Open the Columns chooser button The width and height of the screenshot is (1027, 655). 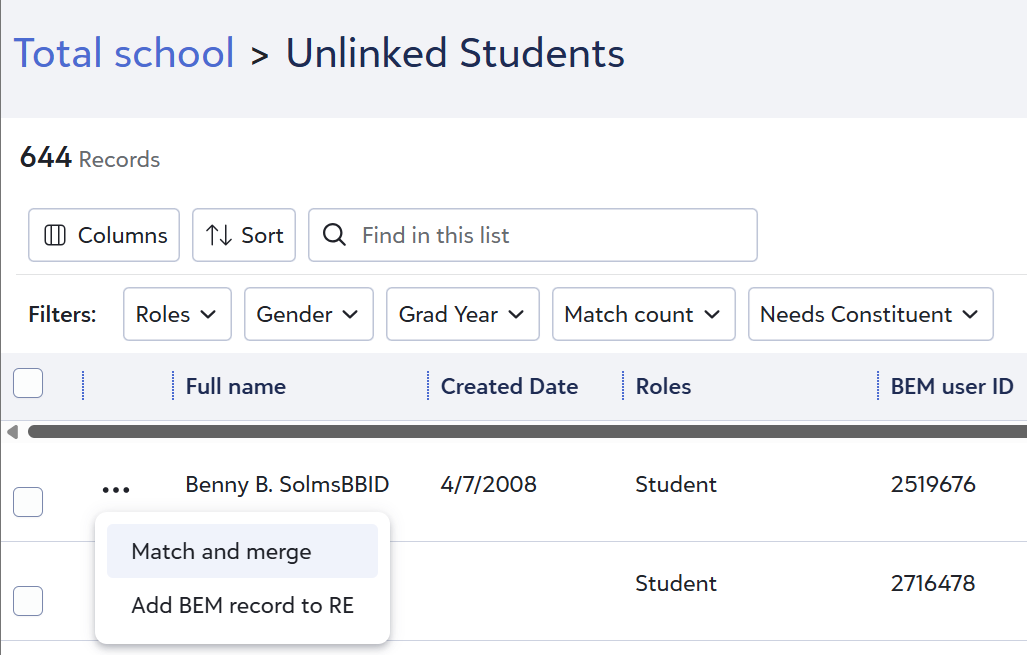point(103,235)
